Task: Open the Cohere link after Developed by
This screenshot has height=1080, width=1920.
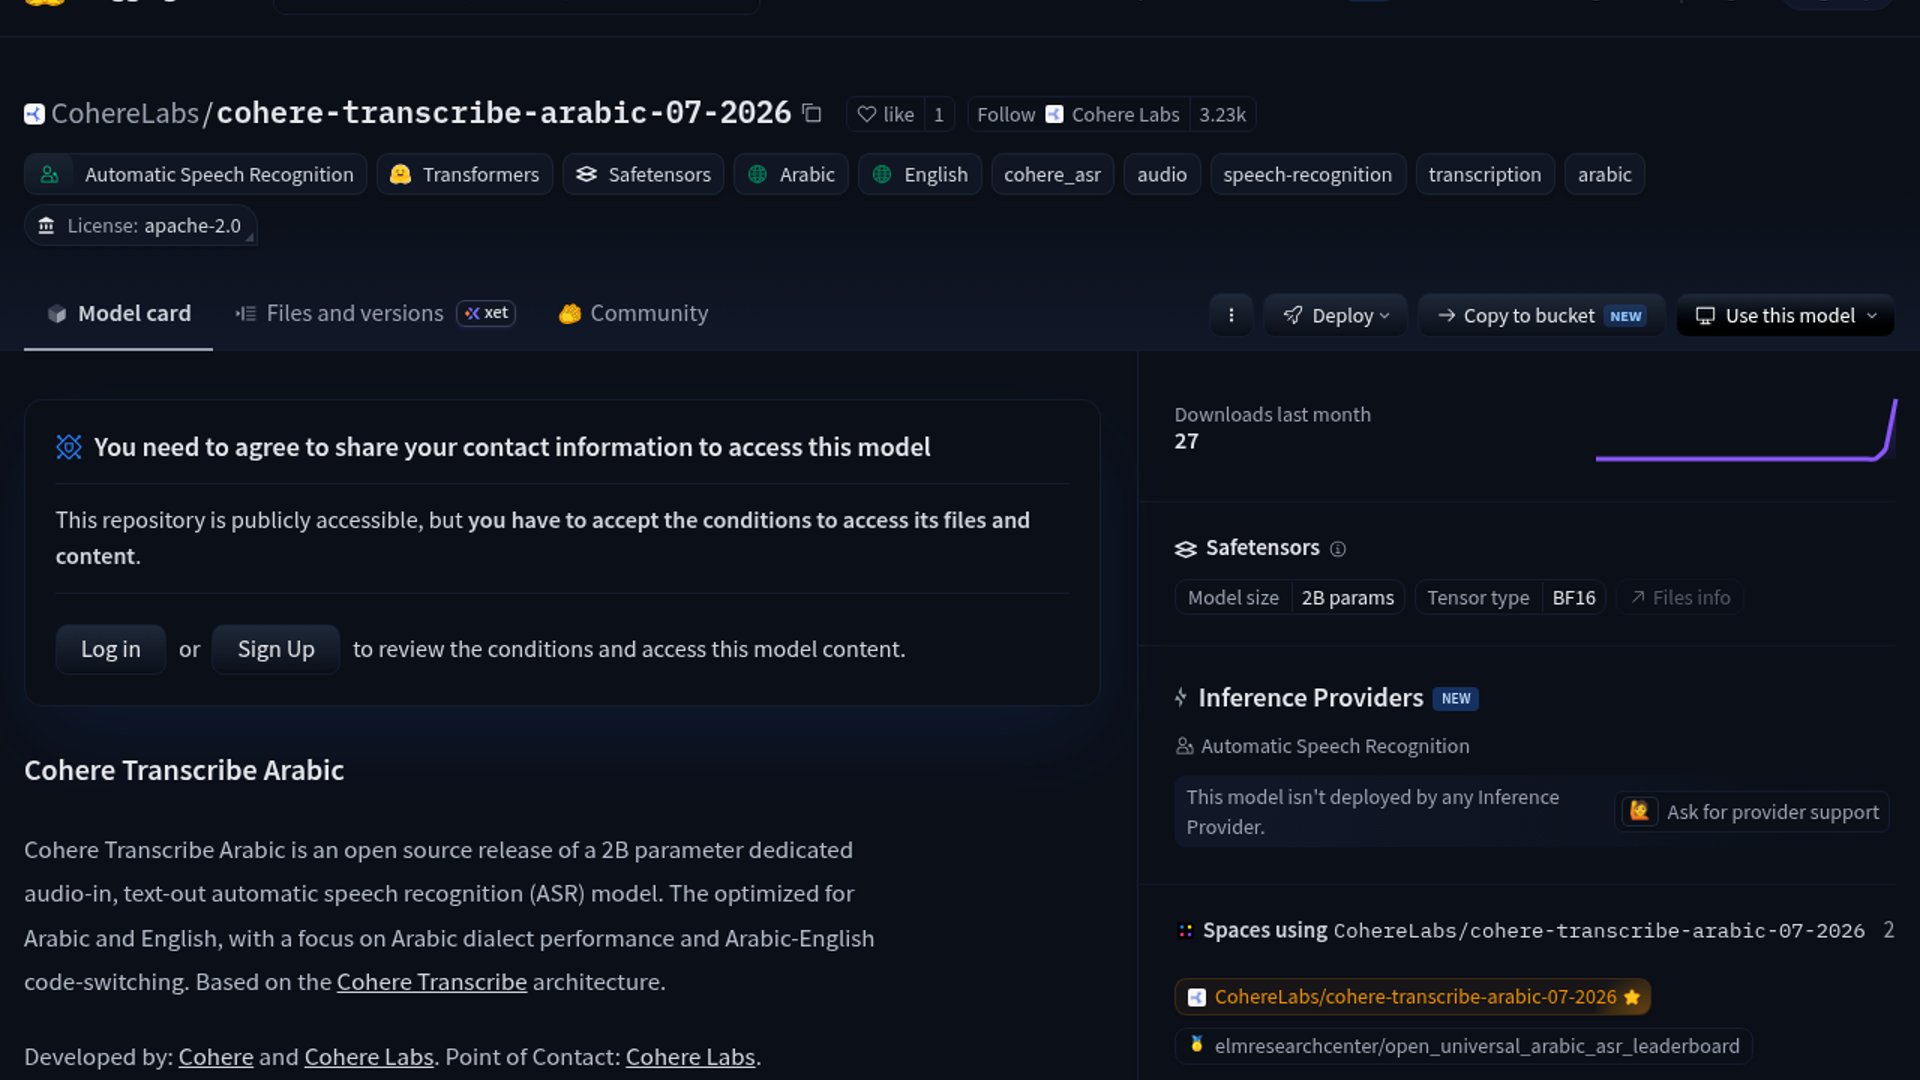Action: [216, 1057]
